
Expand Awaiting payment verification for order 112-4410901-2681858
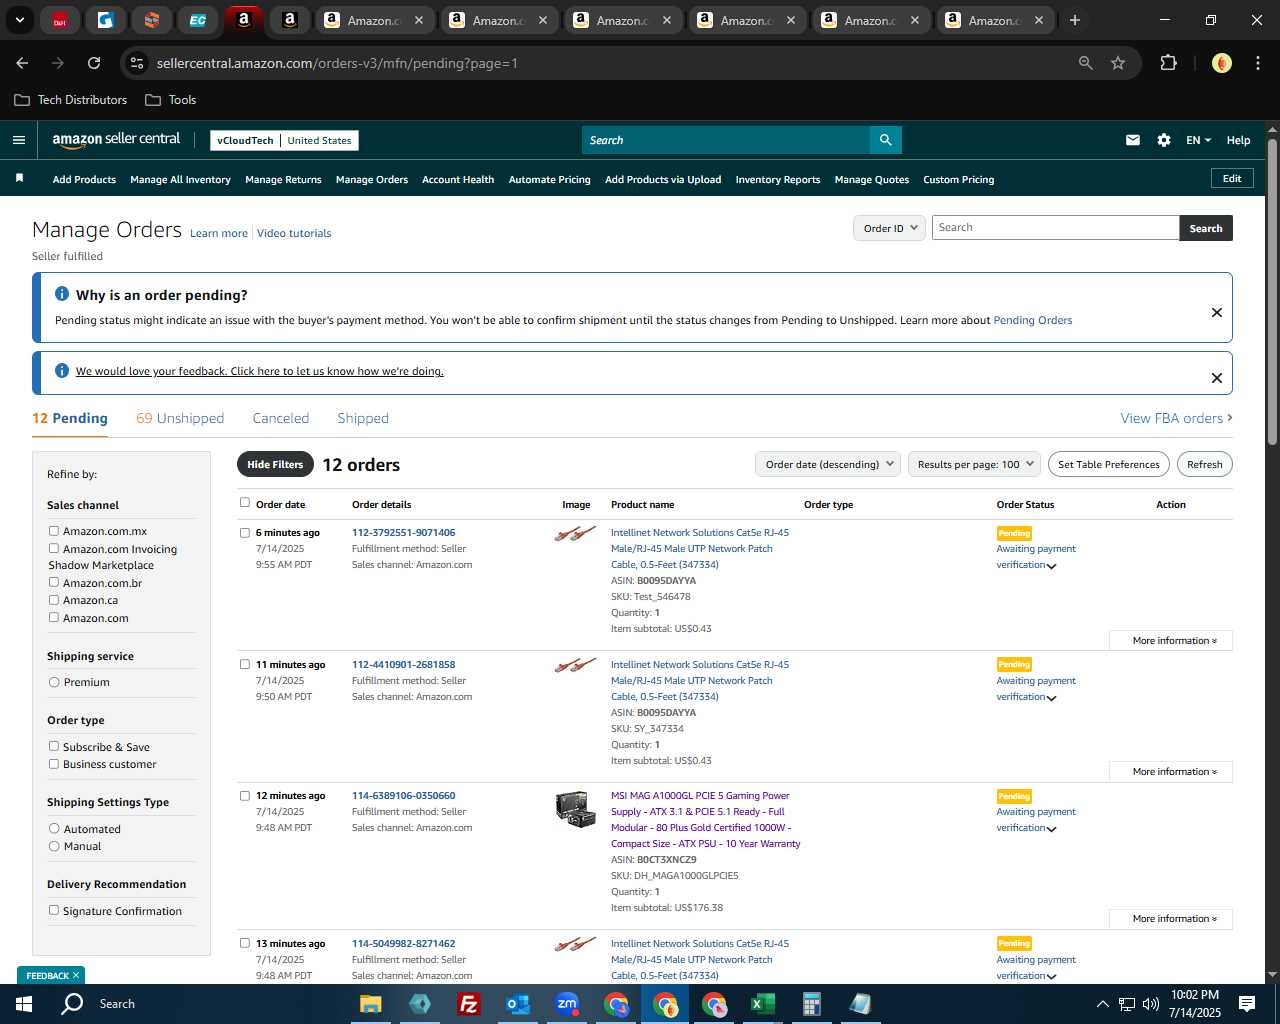(1051, 698)
